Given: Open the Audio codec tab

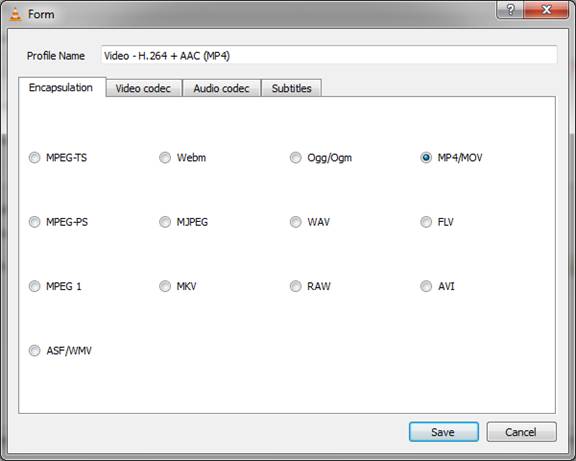Looking at the screenshot, I should [222, 88].
